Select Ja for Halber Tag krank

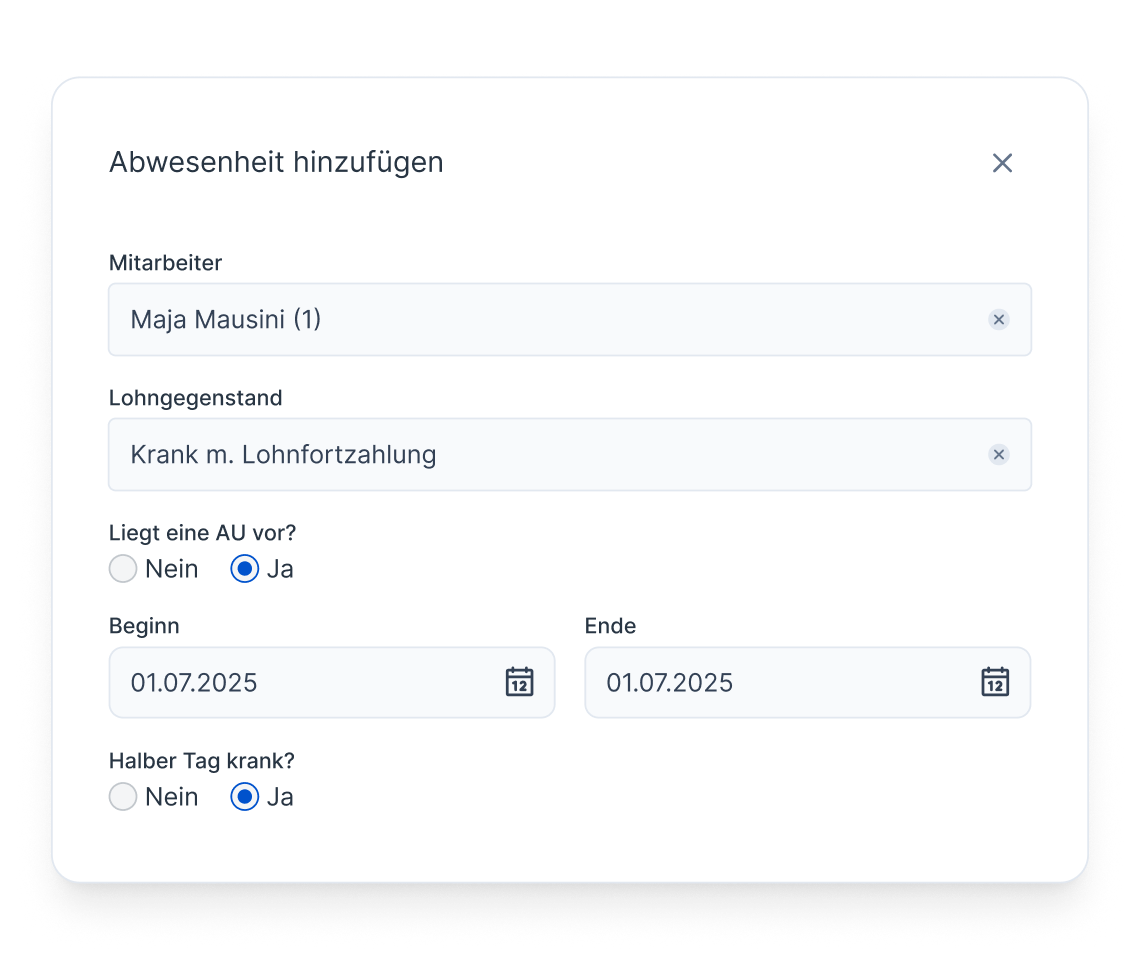click(243, 796)
